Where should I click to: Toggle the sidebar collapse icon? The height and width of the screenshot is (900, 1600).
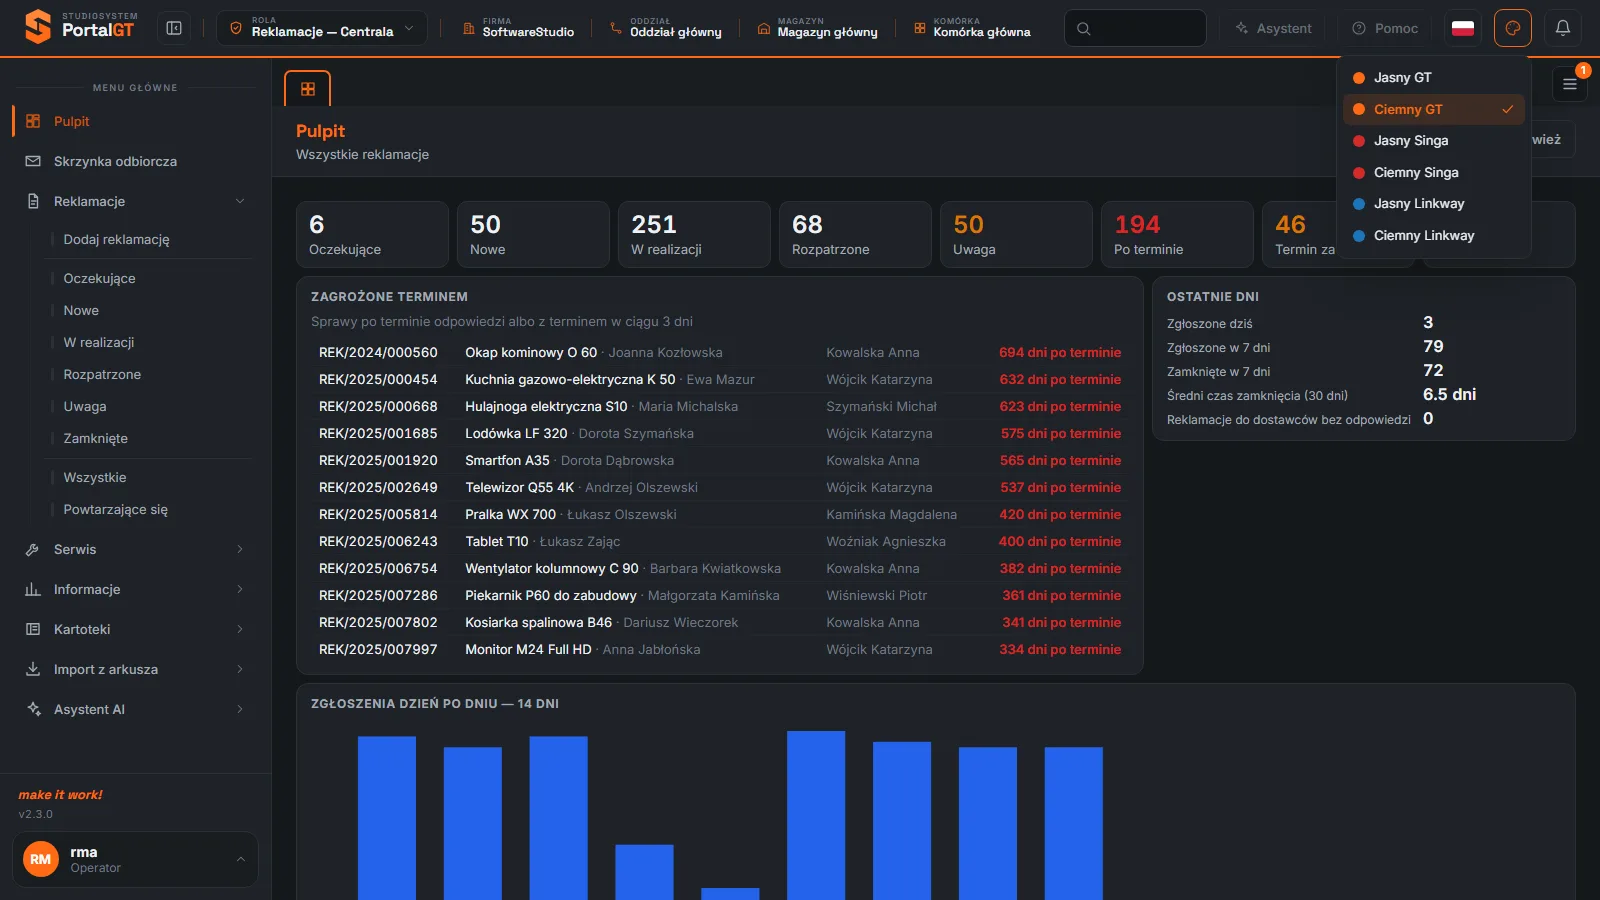coord(174,28)
